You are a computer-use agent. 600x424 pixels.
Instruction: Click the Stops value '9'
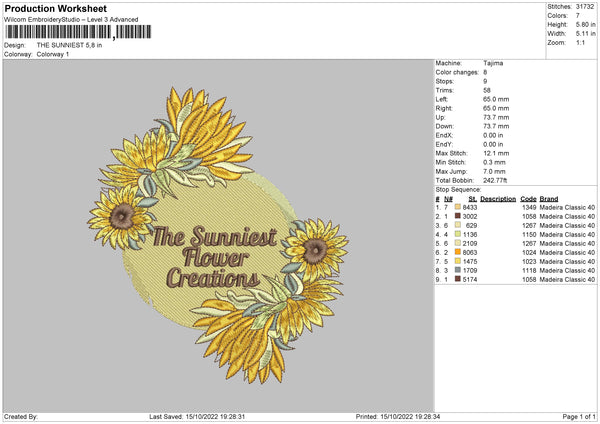pyautogui.click(x=485, y=81)
